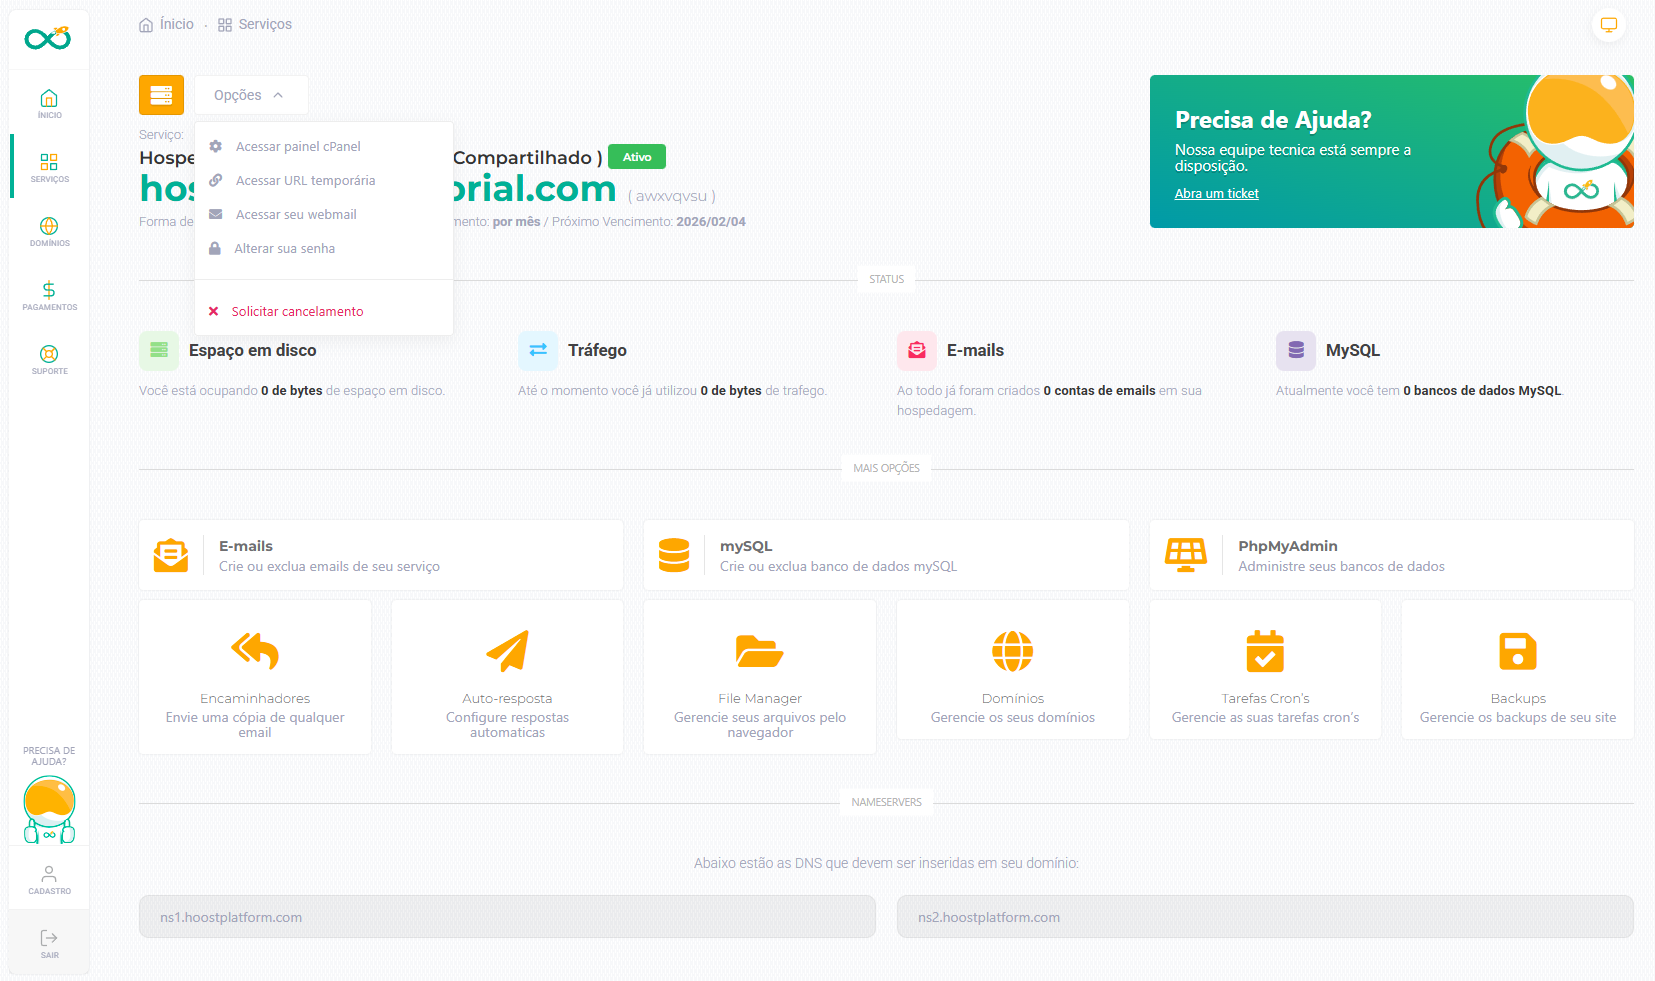Select Alterar sua senha from menu
The width and height of the screenshot is (1655, 981).
(284, 249)
